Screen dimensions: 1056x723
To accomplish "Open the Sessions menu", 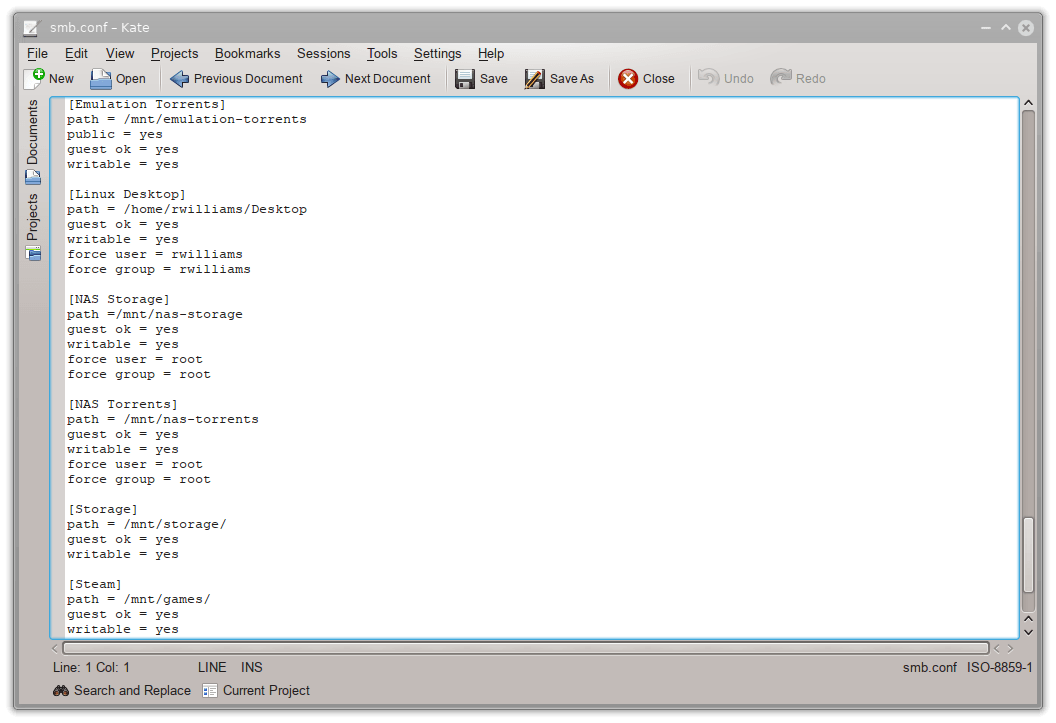I will 323,53.
